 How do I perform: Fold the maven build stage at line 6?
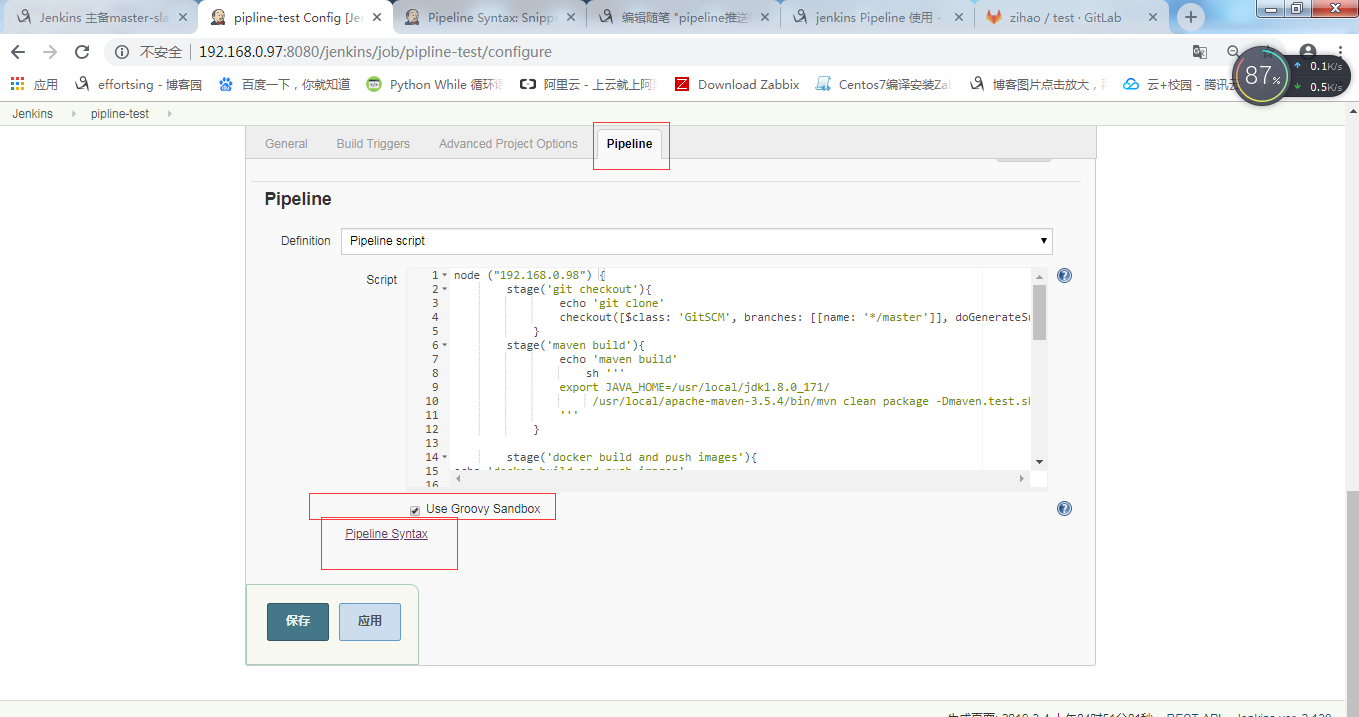(x=445, y=345)
